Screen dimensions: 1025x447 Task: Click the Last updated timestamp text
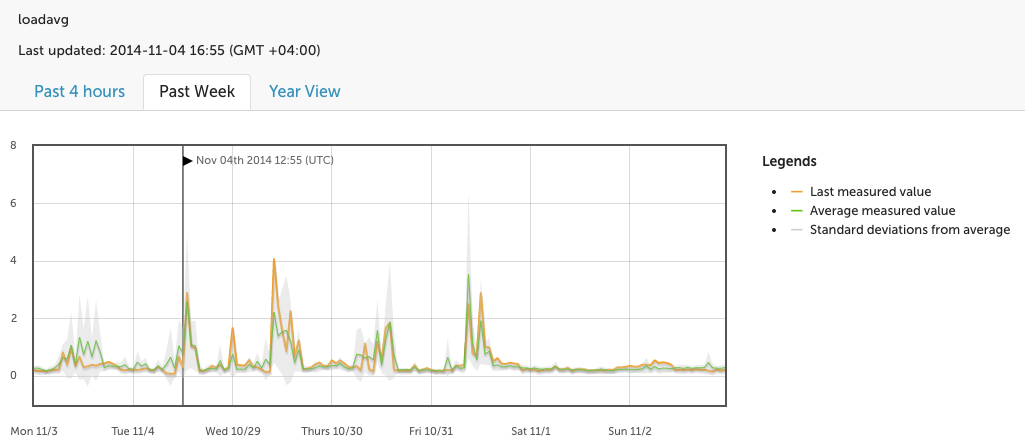pyautogui.click(x=169, y=50)
